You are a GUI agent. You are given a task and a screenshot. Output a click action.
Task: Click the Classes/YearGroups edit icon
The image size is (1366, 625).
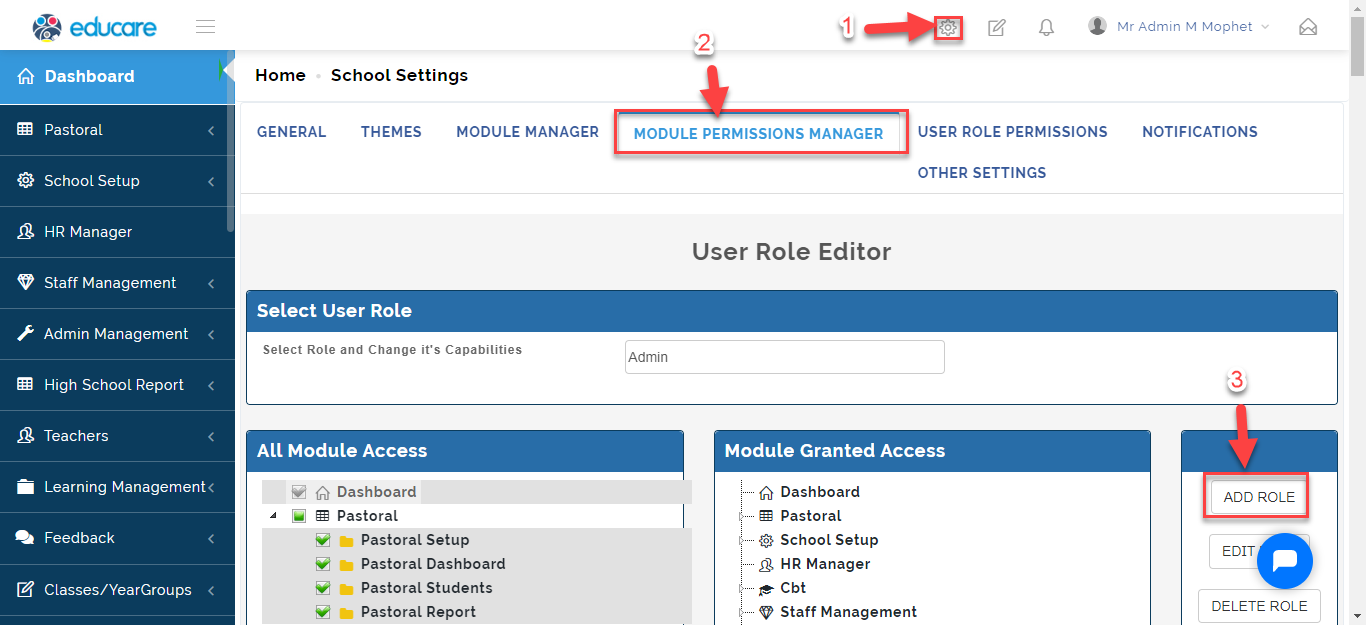coord(25,590)
